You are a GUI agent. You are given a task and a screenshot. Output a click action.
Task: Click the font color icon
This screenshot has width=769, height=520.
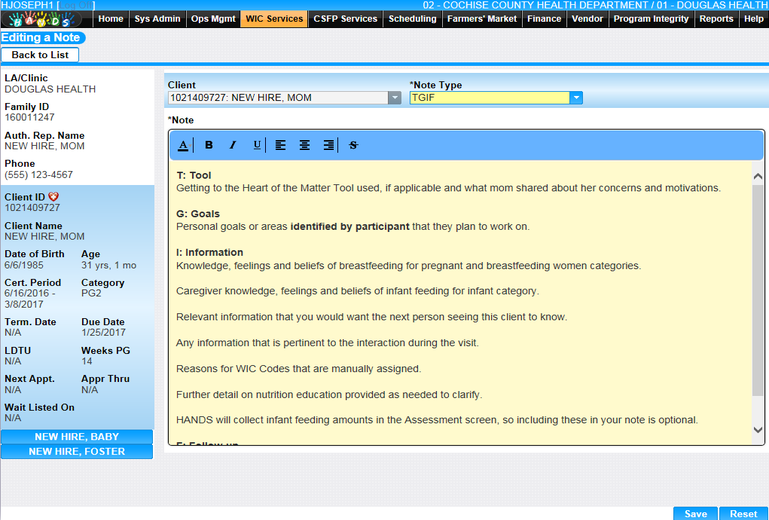183,145
